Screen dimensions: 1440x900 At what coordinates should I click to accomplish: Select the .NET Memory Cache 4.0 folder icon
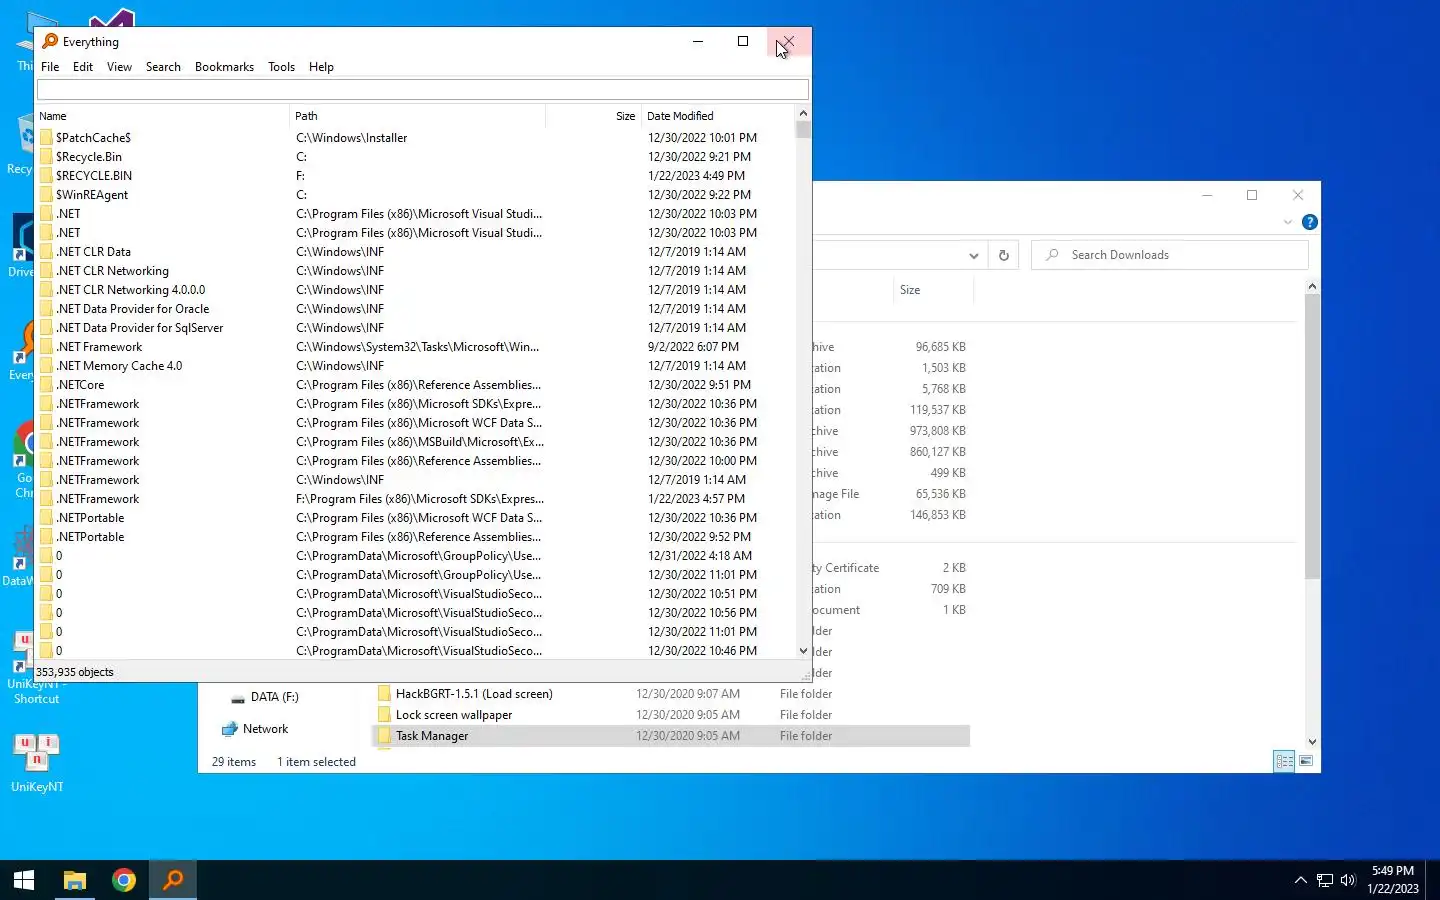(46, 366)
